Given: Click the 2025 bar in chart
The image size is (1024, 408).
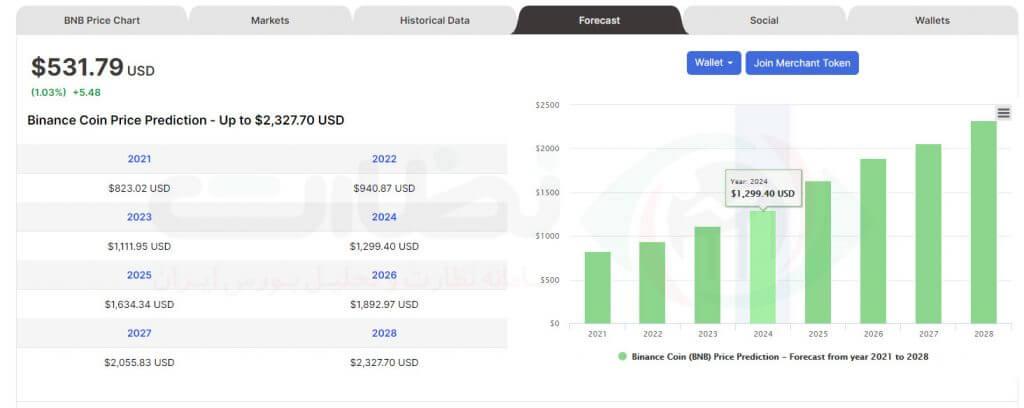Looking at the screenshot, I should coord(818,252).
